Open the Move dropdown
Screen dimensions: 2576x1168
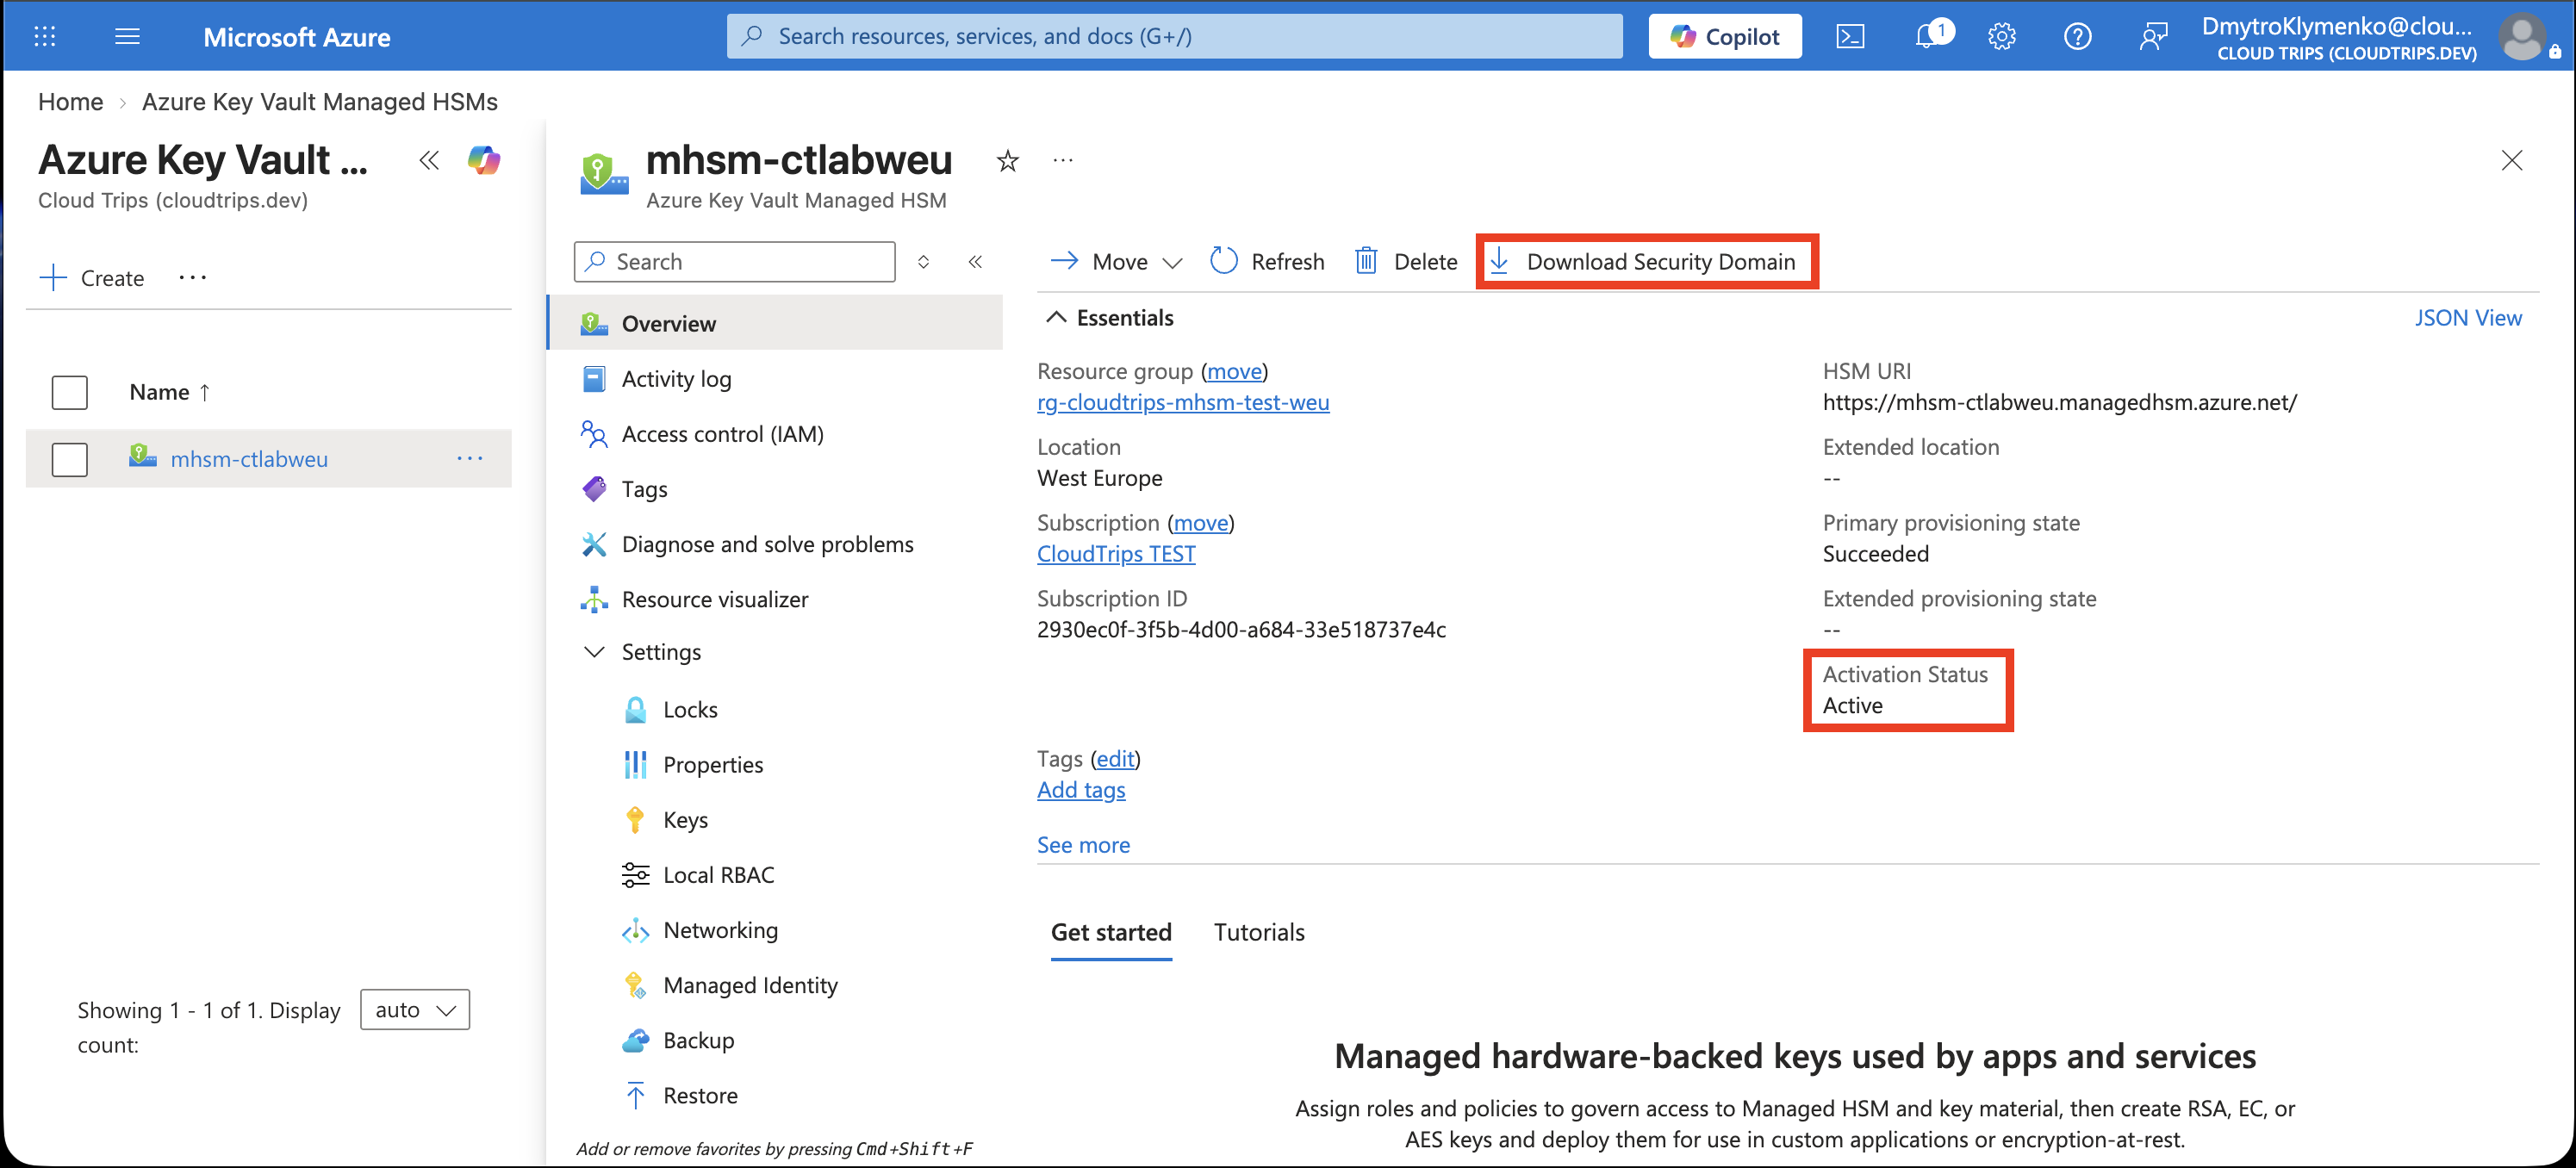[x=1116, y=262]
